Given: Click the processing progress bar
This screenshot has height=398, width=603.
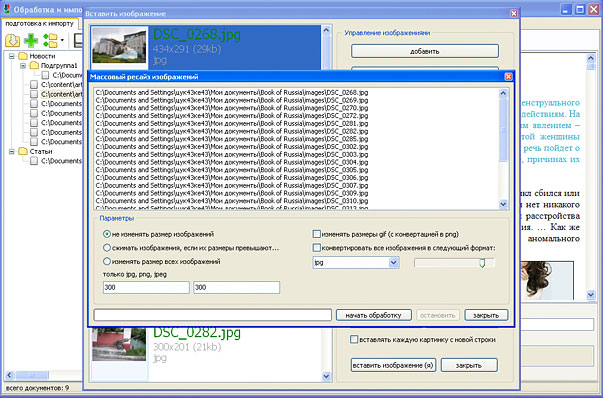Looking at the screenshot, I should 213,315.
